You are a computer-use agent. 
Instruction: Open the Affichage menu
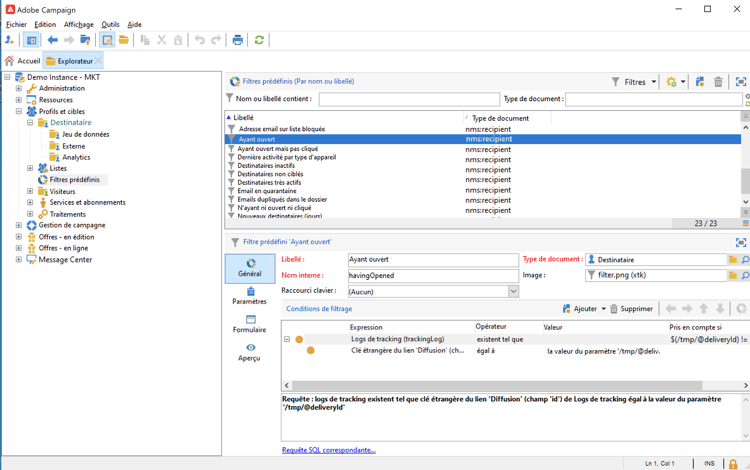[78, 24]
